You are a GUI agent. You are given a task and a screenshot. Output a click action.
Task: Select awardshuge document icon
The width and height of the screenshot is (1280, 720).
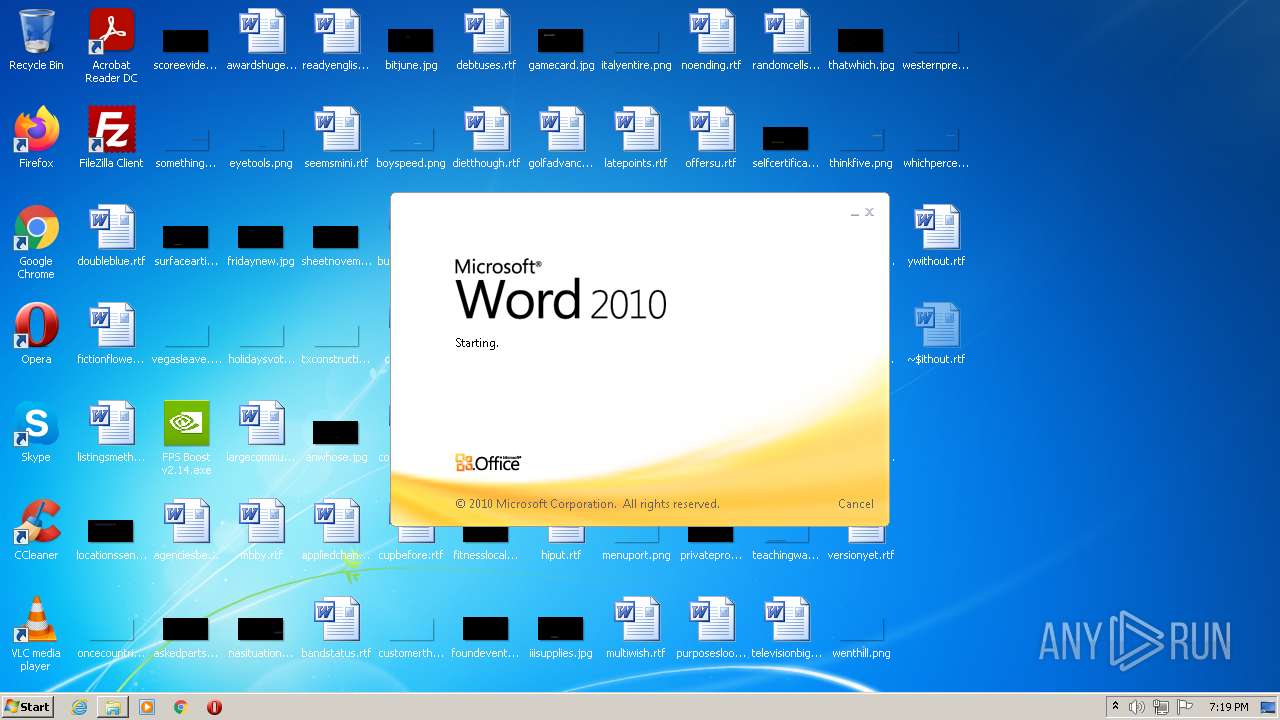[x=261, y=32]
